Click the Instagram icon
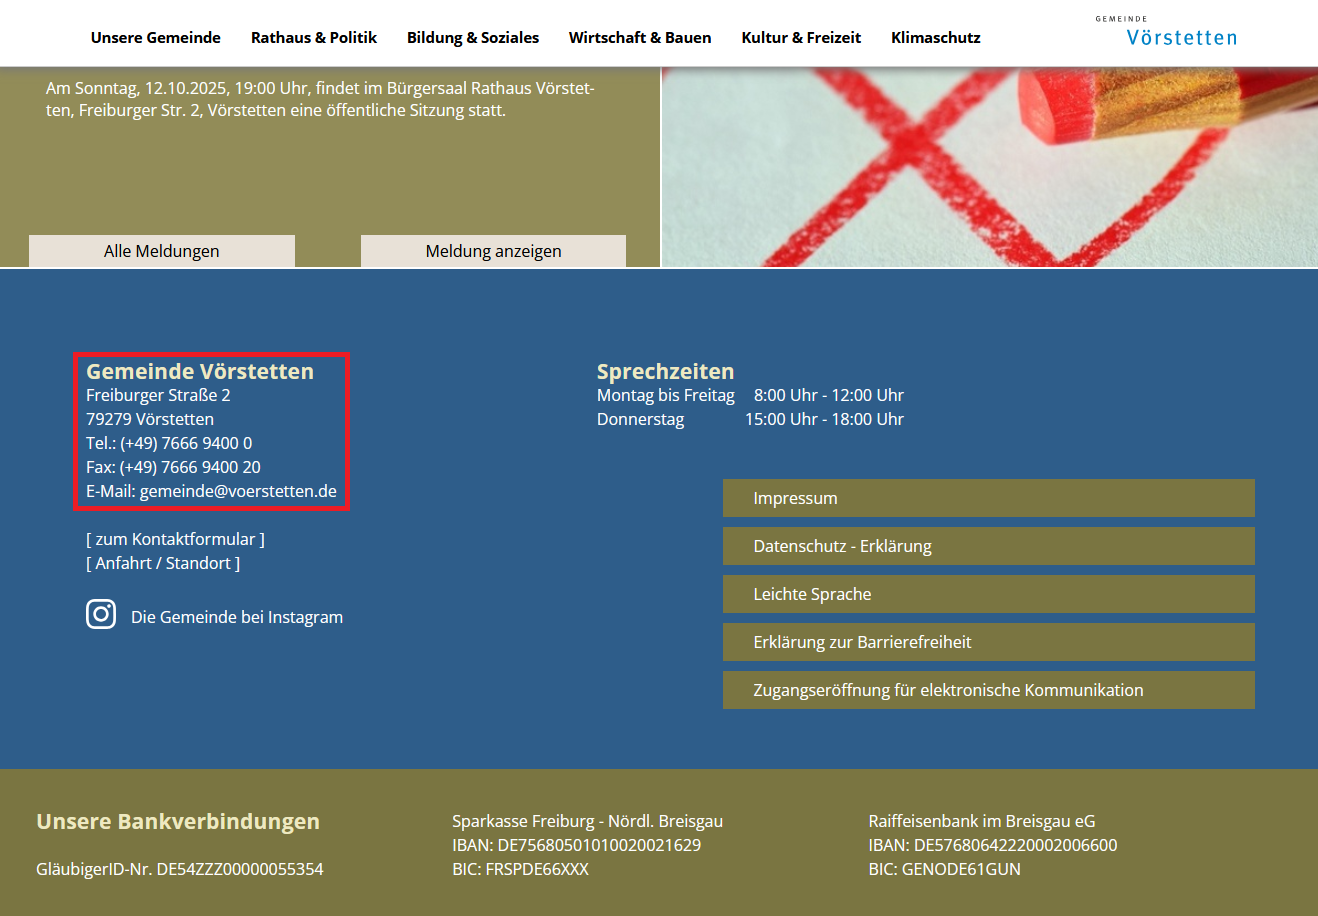 101,614
